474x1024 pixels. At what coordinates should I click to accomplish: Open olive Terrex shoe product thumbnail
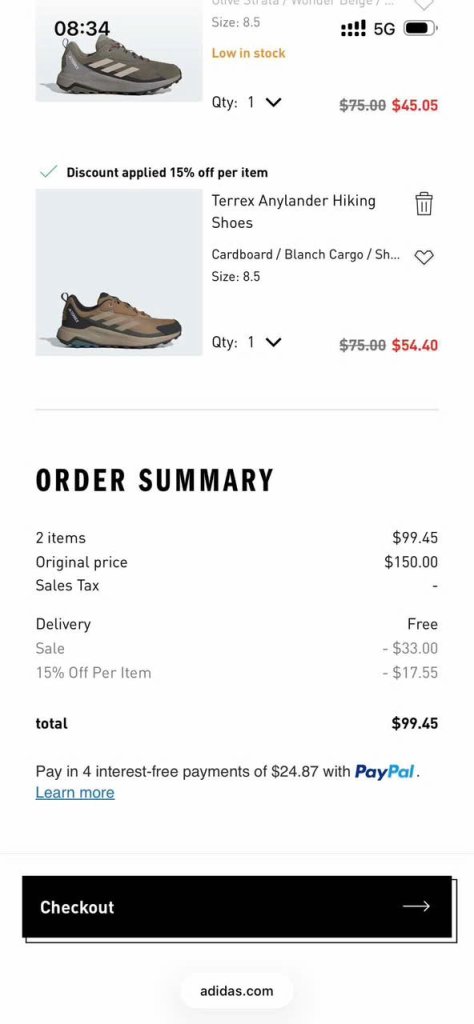(x=119, y=51)
